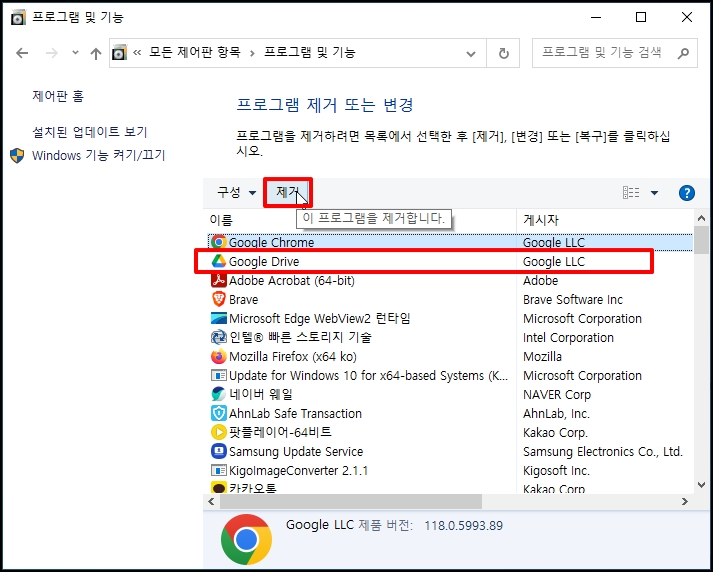Click 프로그램 및 기능 breadcrumb segment

tap(310, 53)
